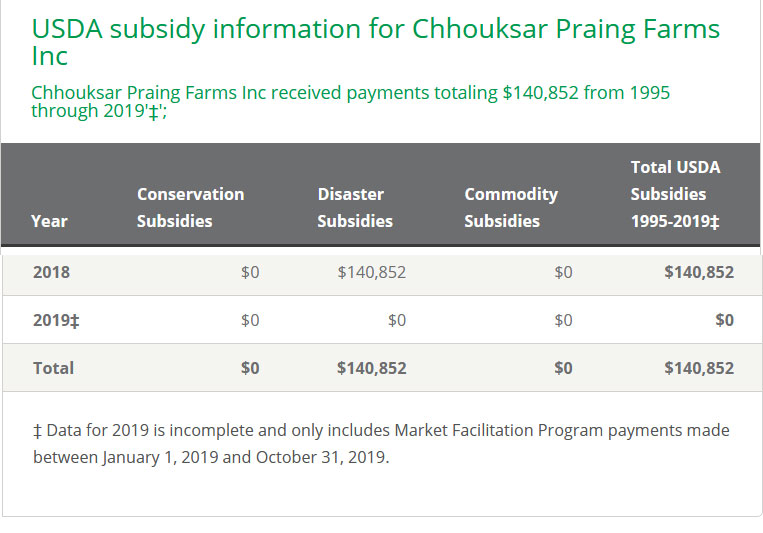
Task: Click the green payments summary subheading
Action: coord(350,101)
